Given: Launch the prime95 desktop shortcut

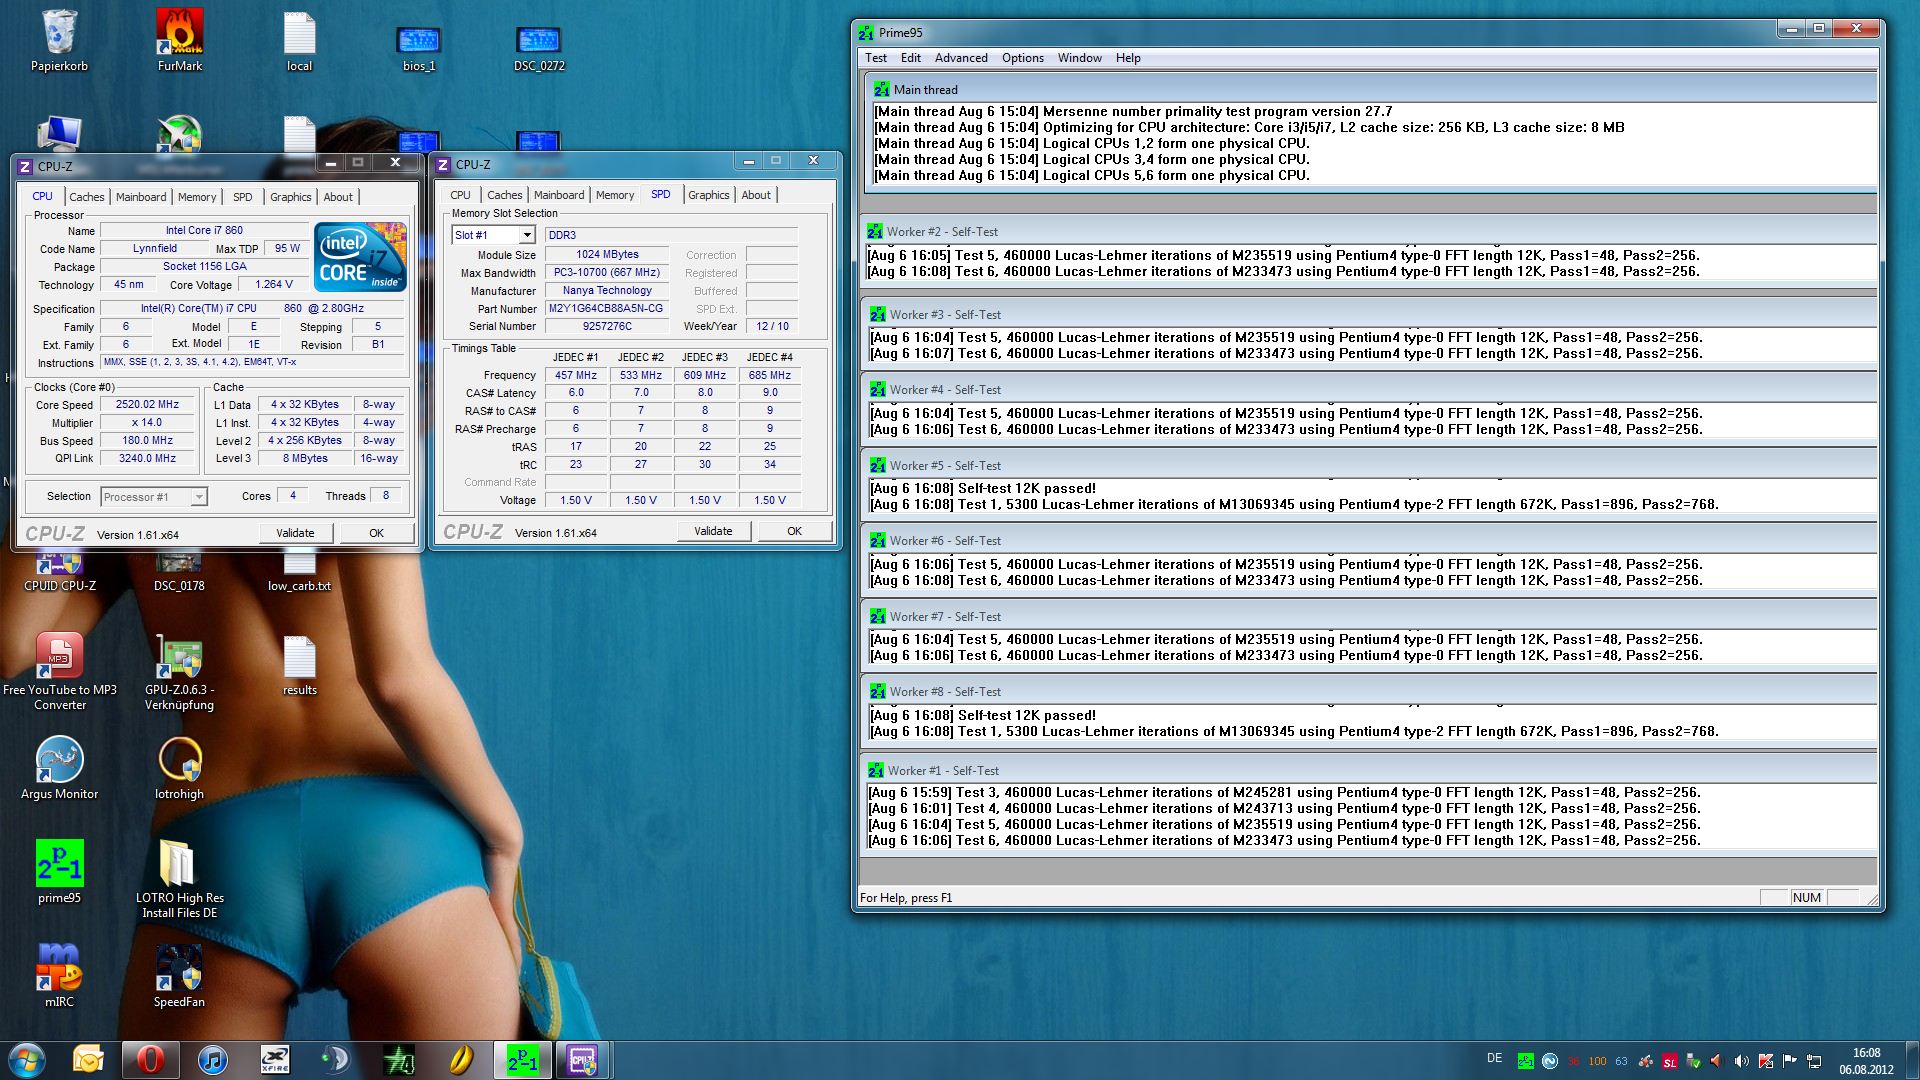Looking at the screenshot, I should 60,864.
